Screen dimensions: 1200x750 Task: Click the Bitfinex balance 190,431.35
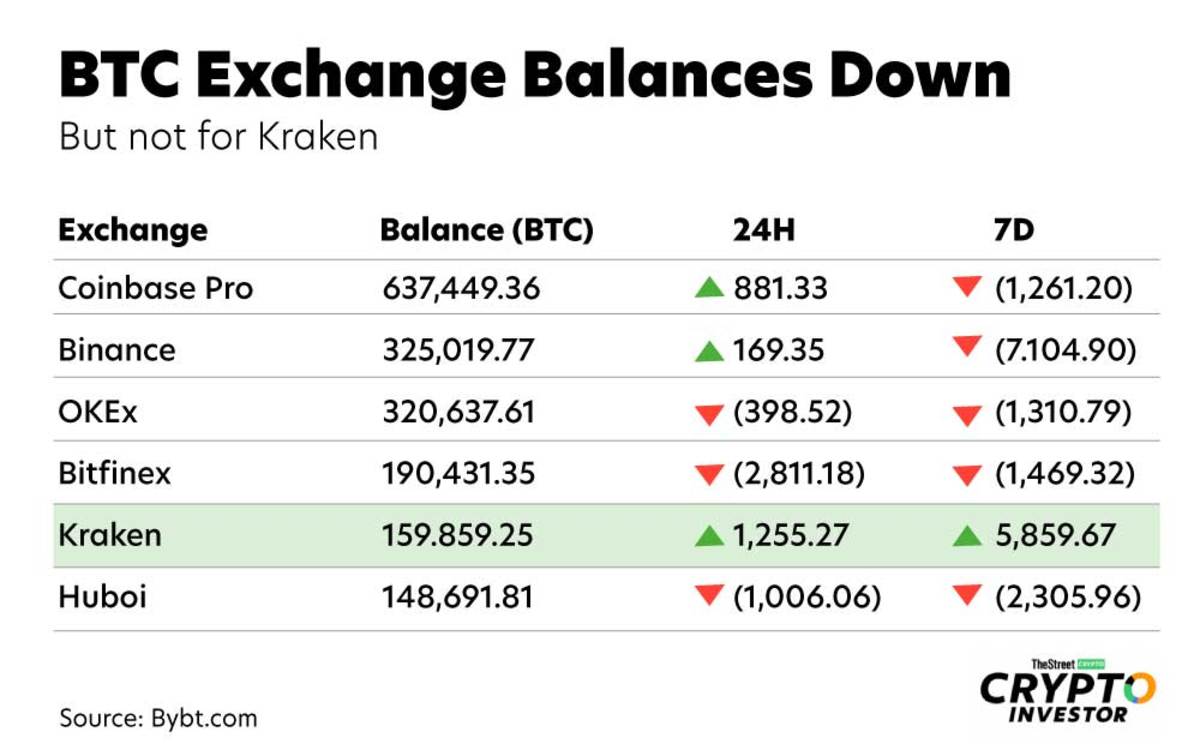tap(458, 473)
